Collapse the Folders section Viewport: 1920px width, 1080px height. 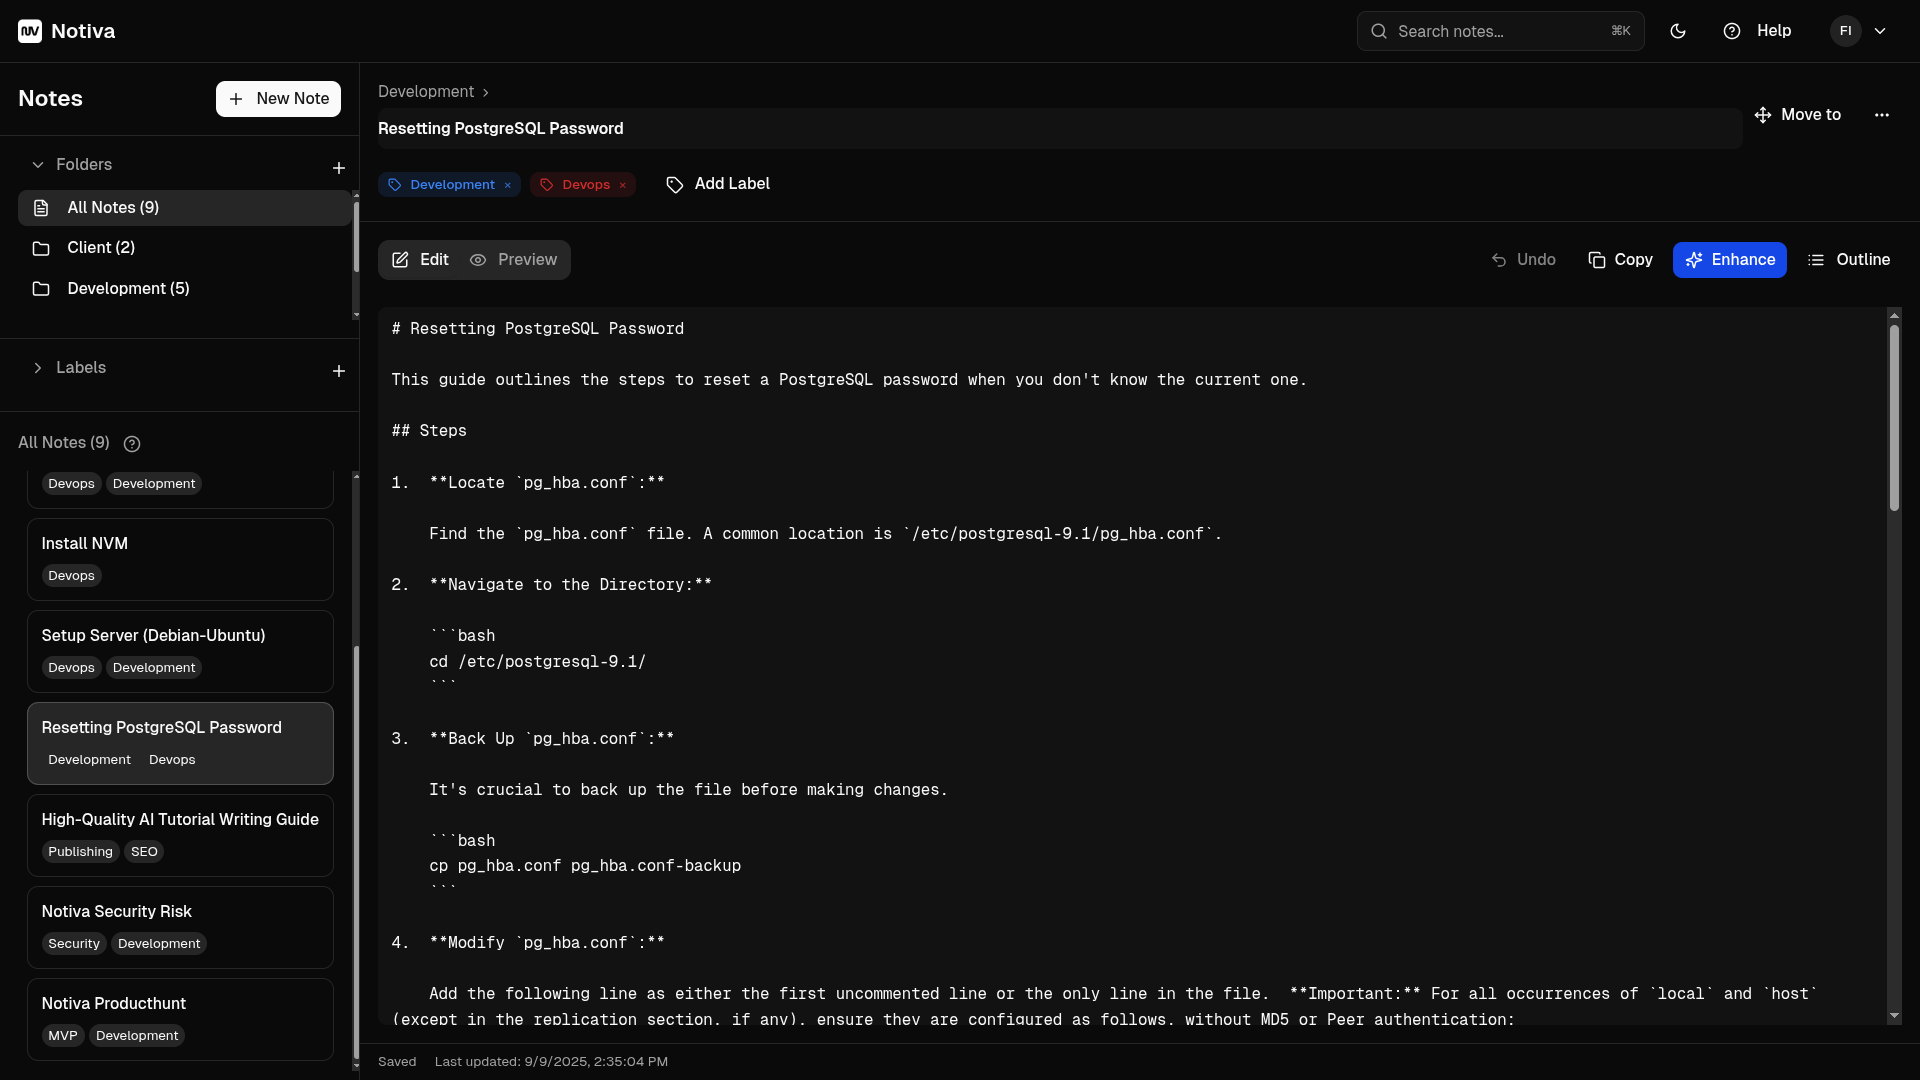38,165
